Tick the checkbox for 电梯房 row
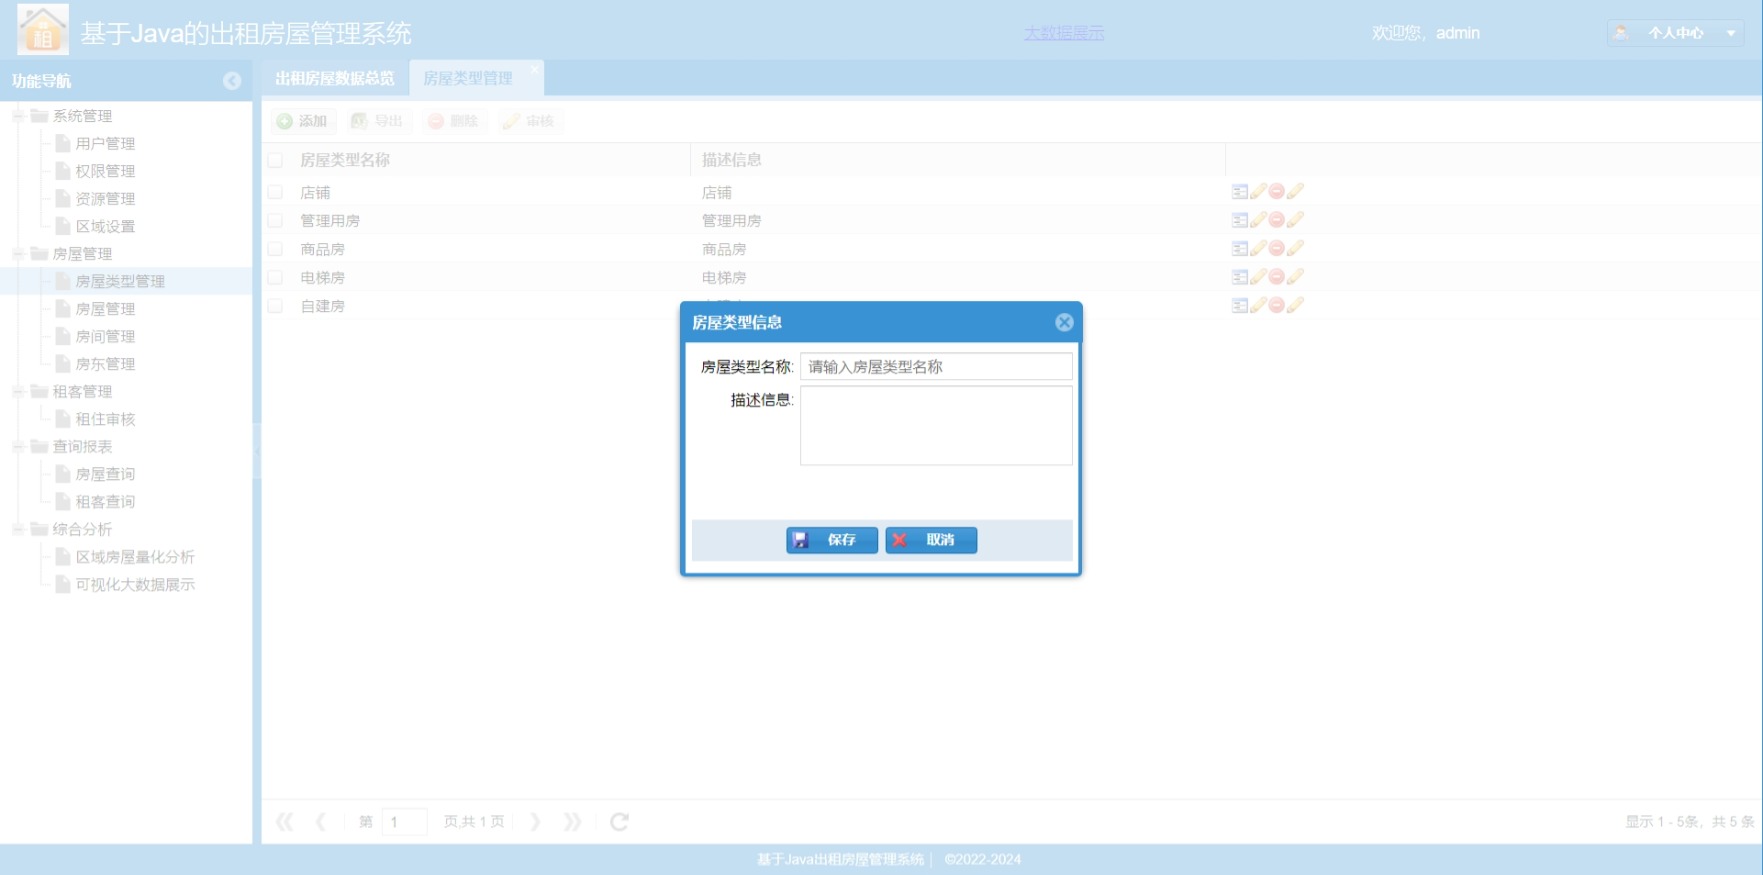The width and height of the screenshot is (1763, 875). click(x=275, y=277)
